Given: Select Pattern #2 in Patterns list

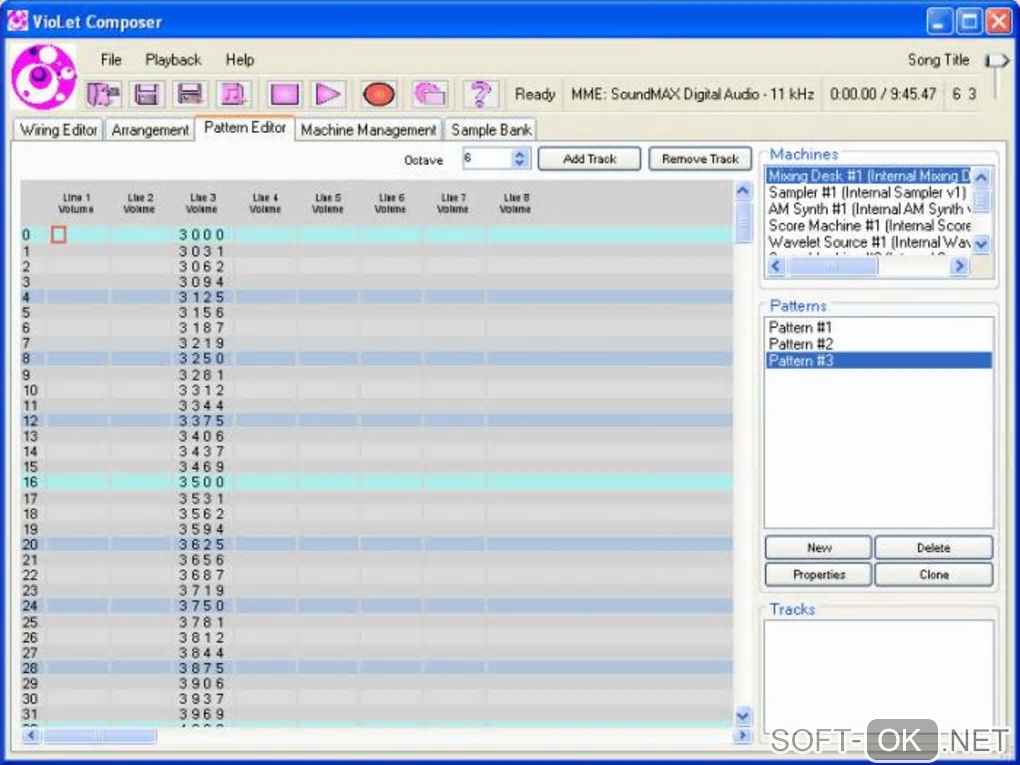Looking at the screenshot, I should (878, 344).
